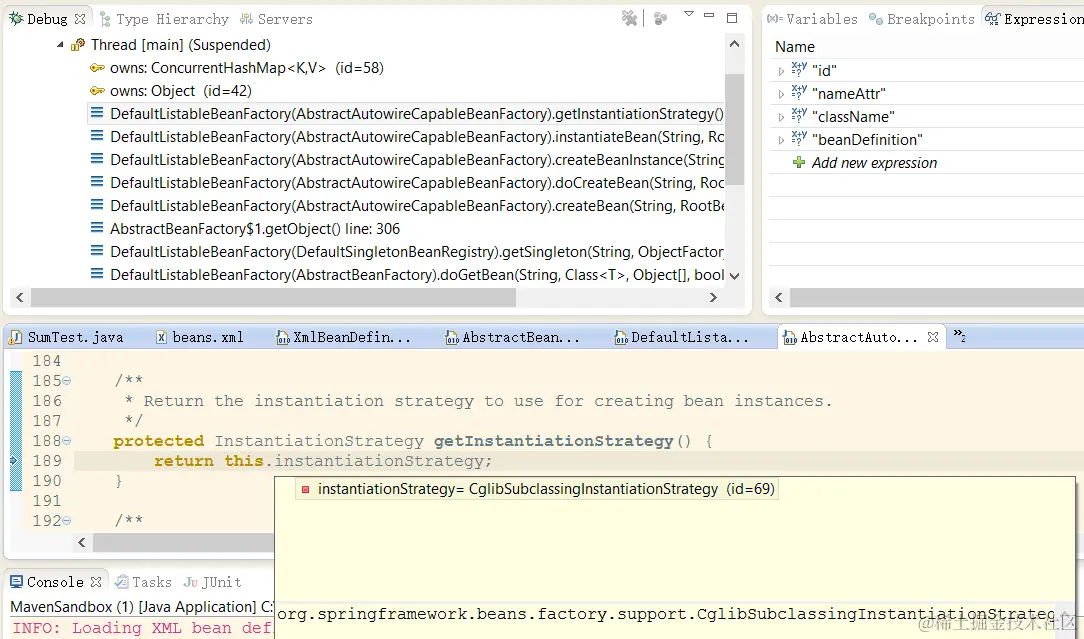Screen dimensions: 1084x639
Task: Select the createBeanInstance stack frame
Action: pos(406,160)
